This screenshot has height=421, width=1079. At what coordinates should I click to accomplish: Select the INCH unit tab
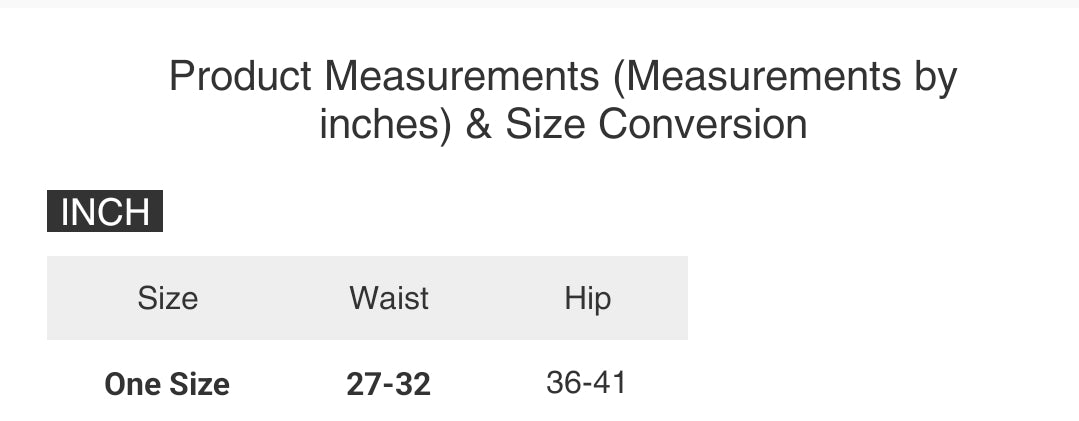(105, 212)
